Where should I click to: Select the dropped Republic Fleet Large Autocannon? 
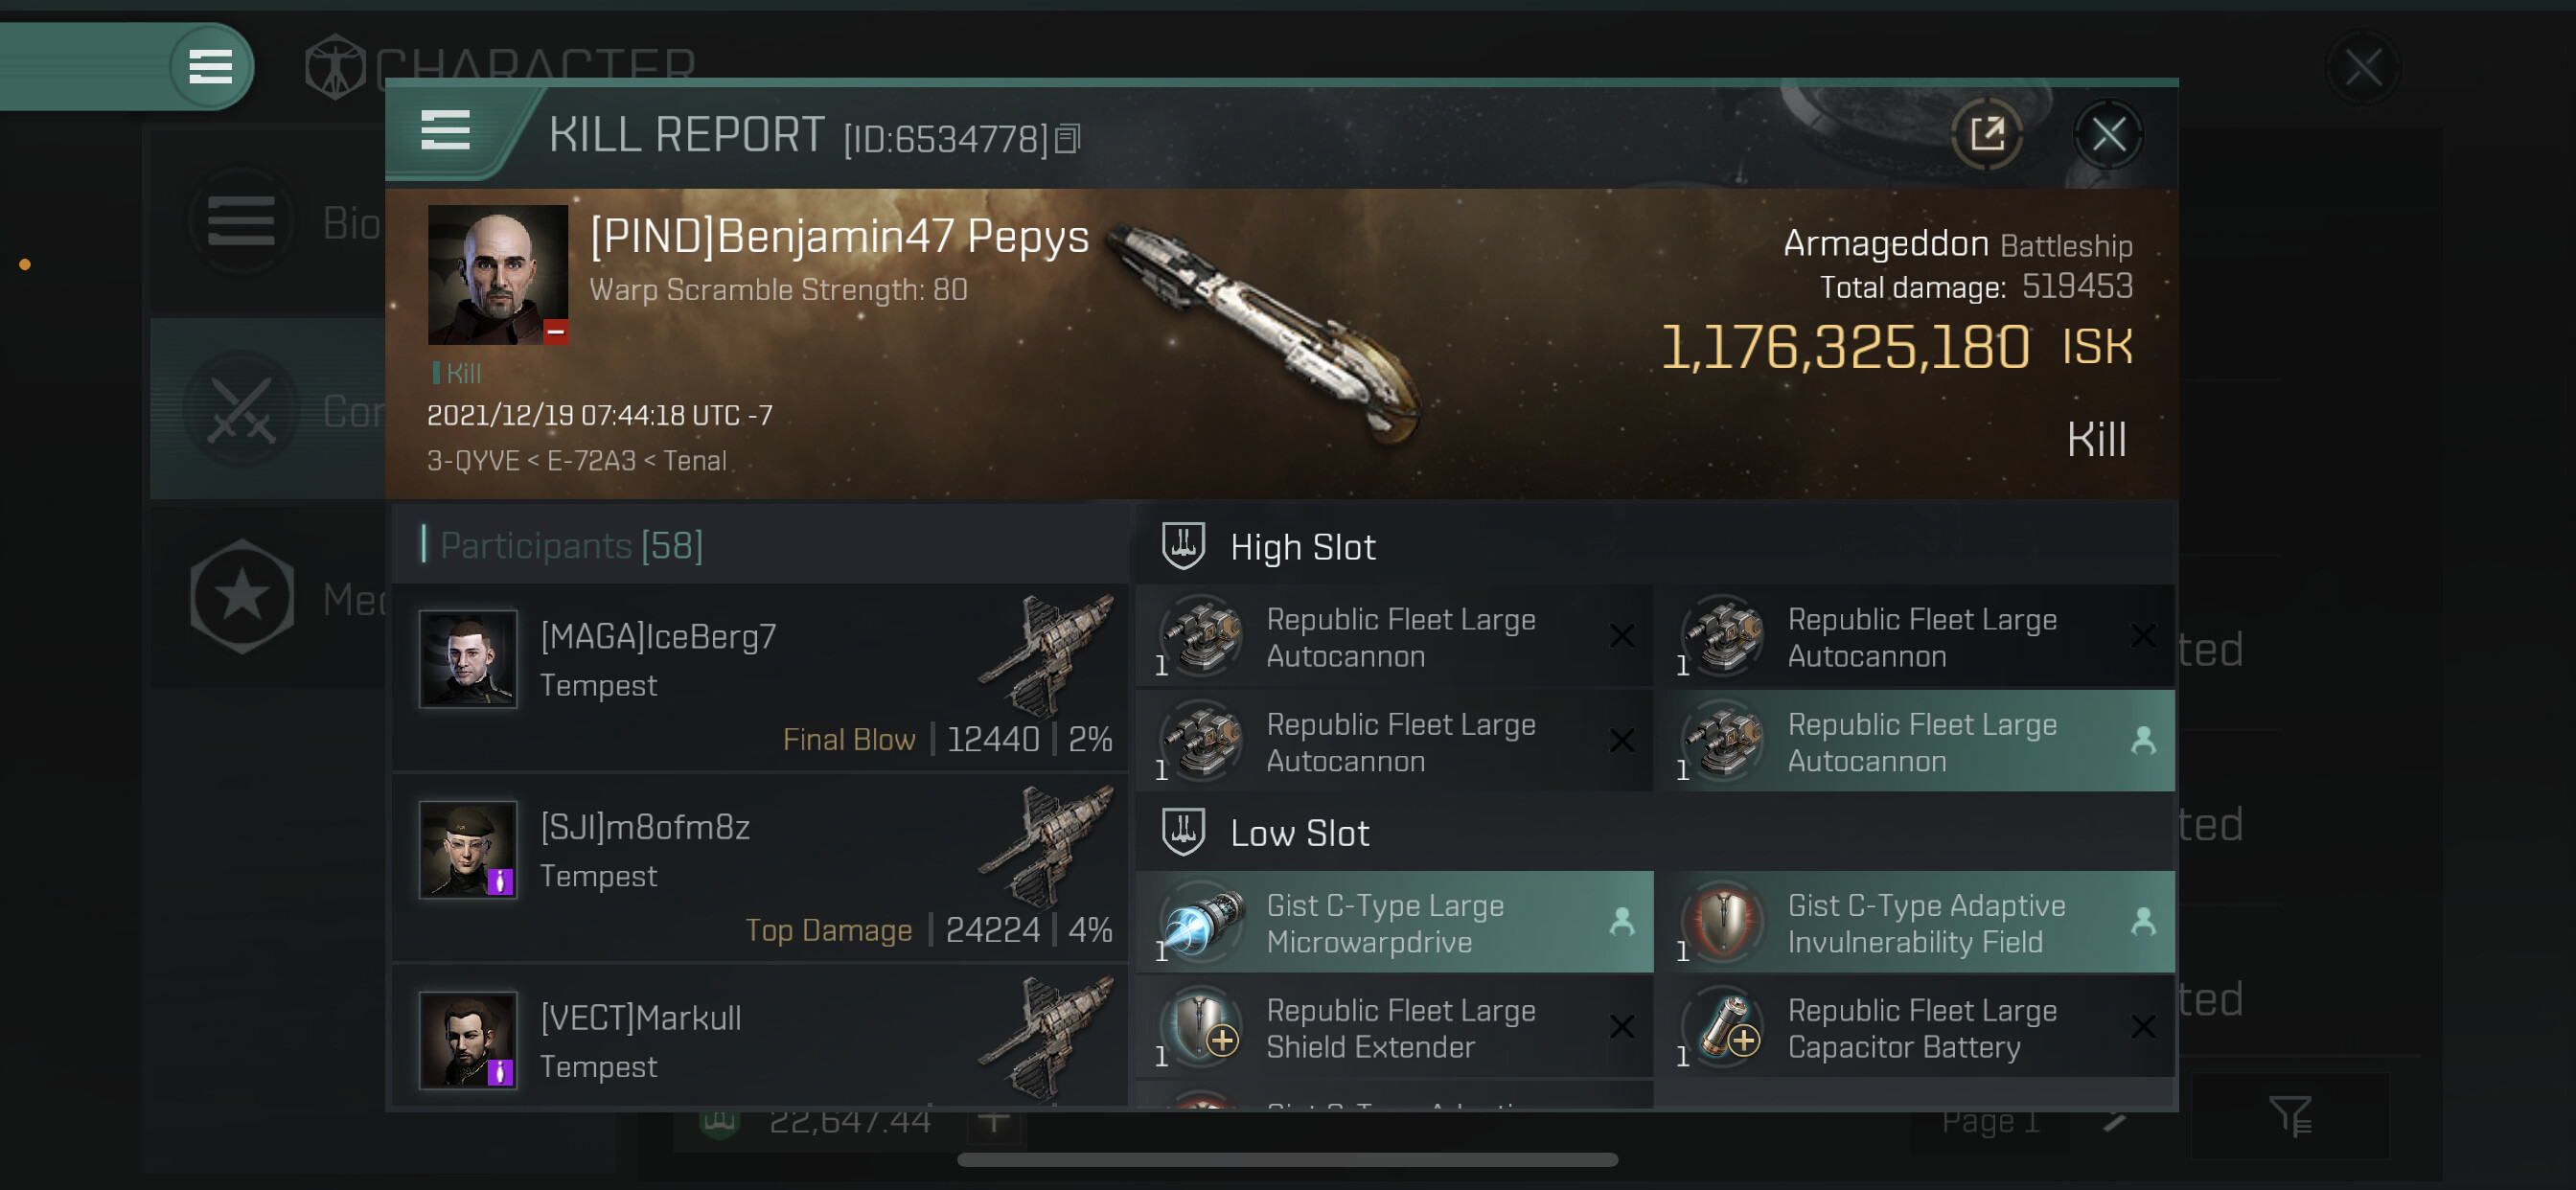[x=1917, y=741]
